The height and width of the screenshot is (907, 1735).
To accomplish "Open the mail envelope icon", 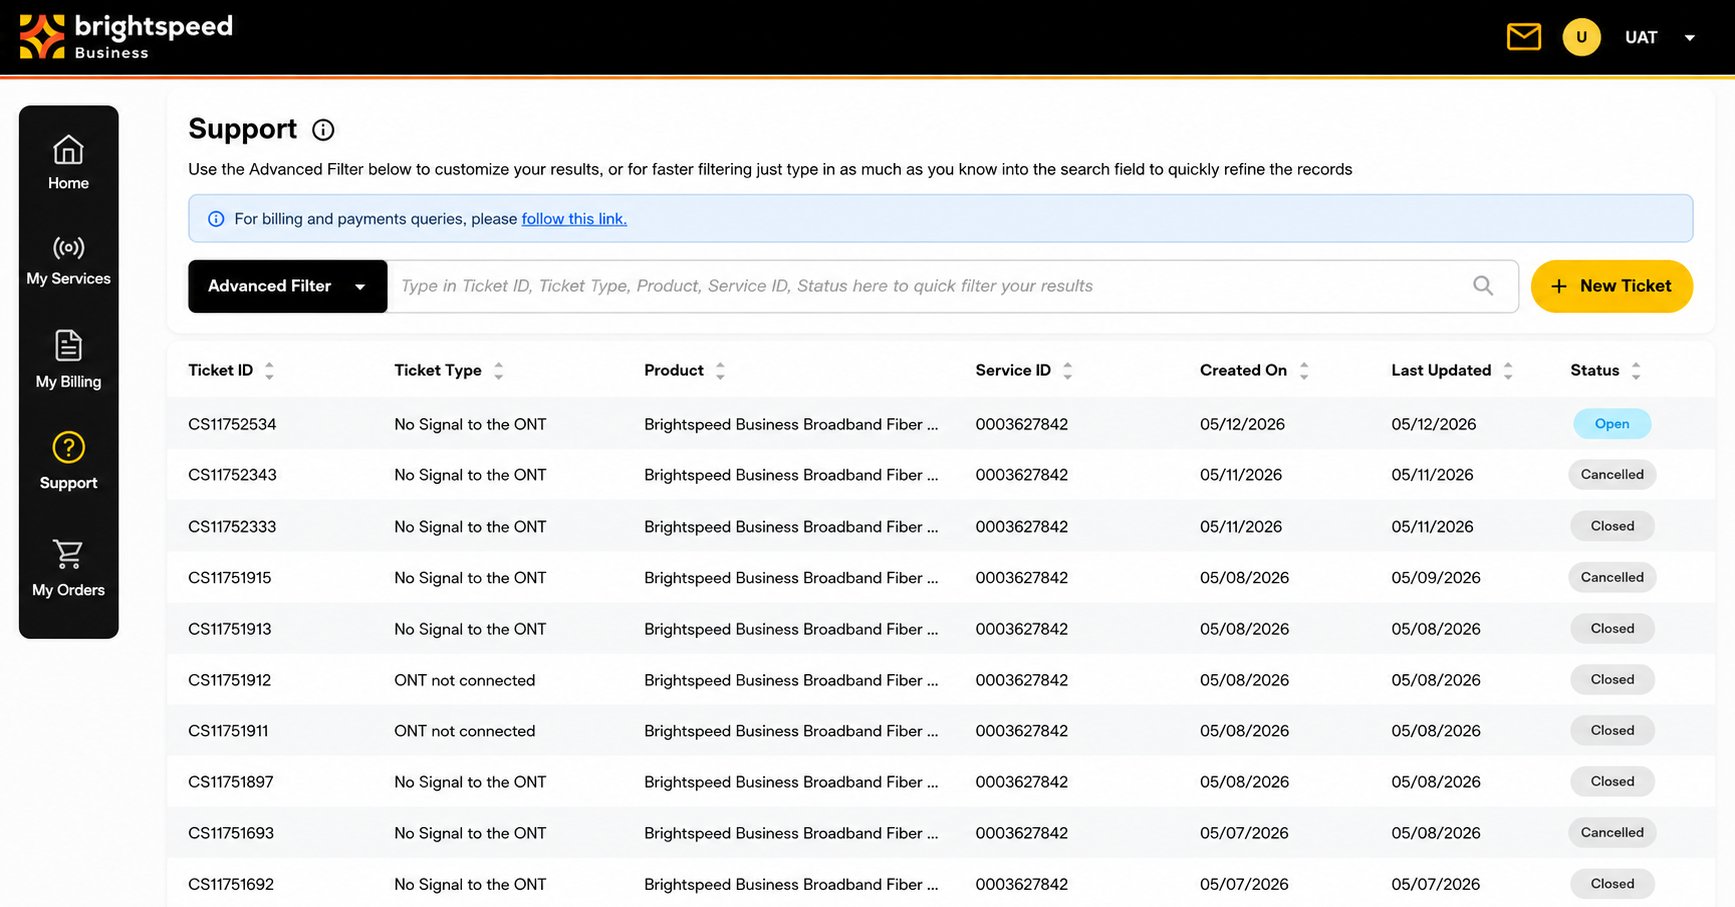I will tap(1523, 37).
